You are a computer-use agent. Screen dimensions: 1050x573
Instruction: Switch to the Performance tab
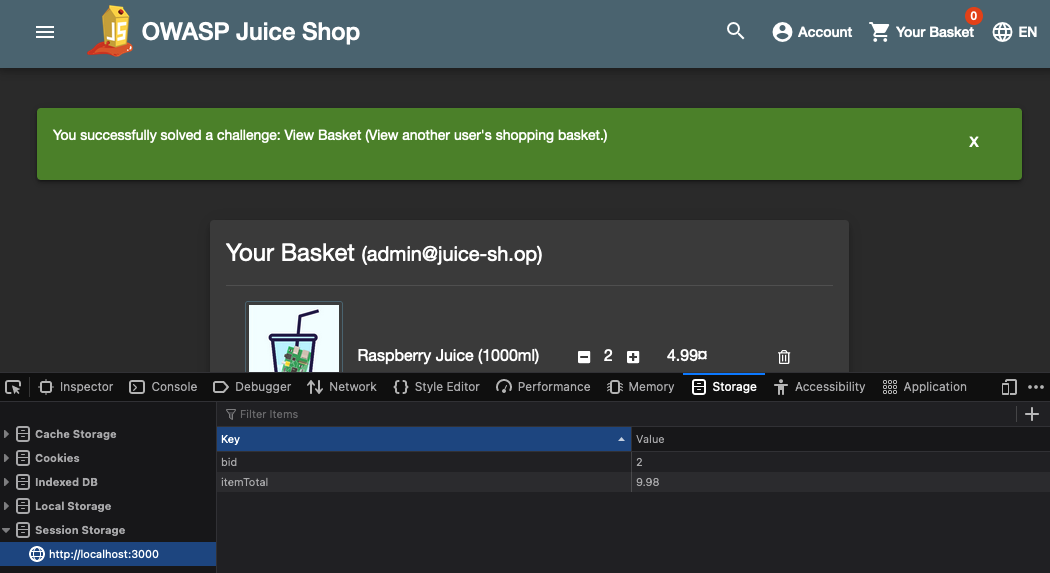pos(543,387)
